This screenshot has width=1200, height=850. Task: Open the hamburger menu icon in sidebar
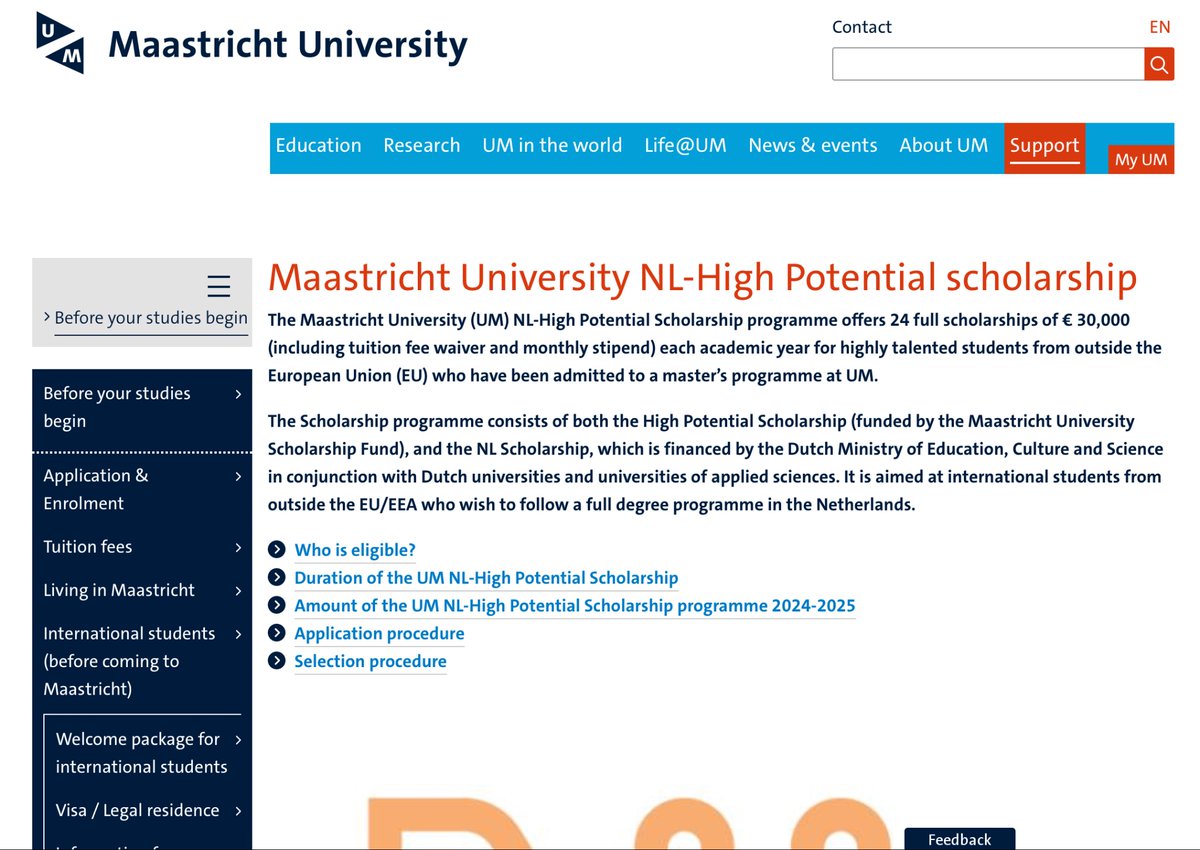coord(219,286)
